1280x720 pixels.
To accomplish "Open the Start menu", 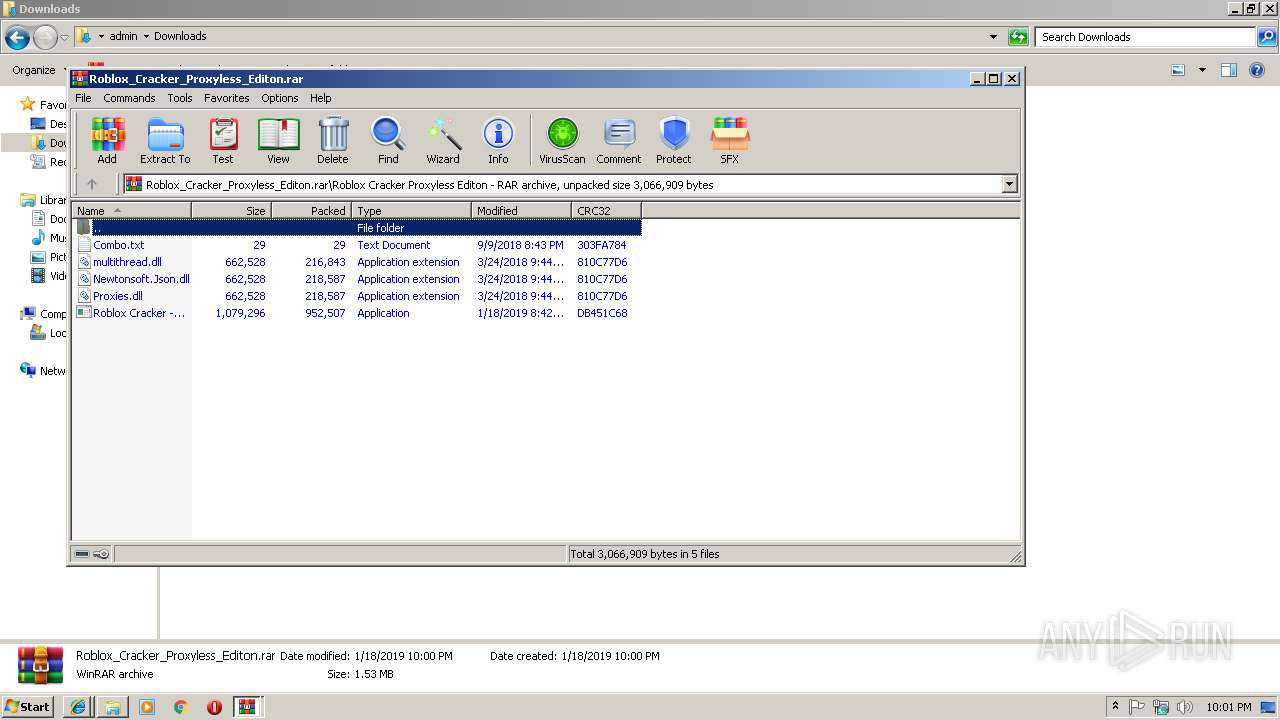I will tap(28, 706).
